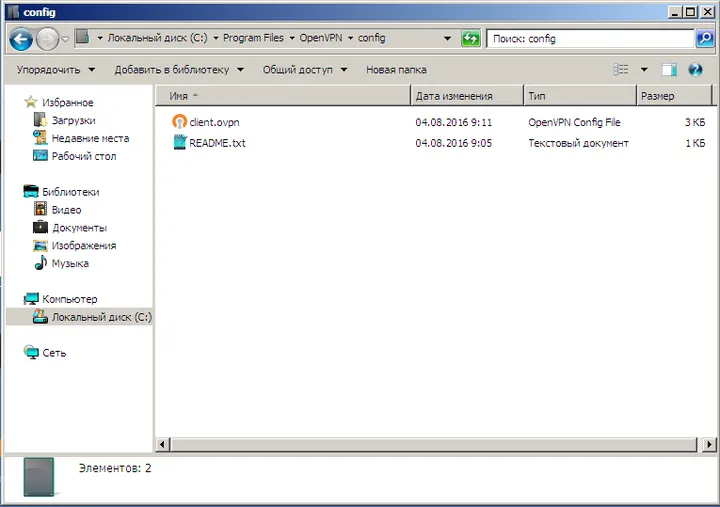720x507 pixels.
Task: Click Текстовый документ type cell
Action: pos(578,143)
